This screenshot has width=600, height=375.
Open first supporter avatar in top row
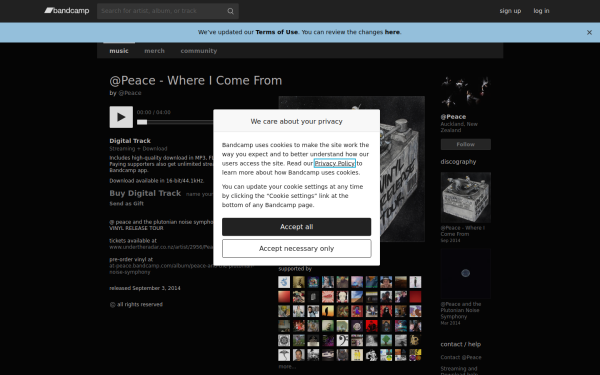(x=284, y=282)
